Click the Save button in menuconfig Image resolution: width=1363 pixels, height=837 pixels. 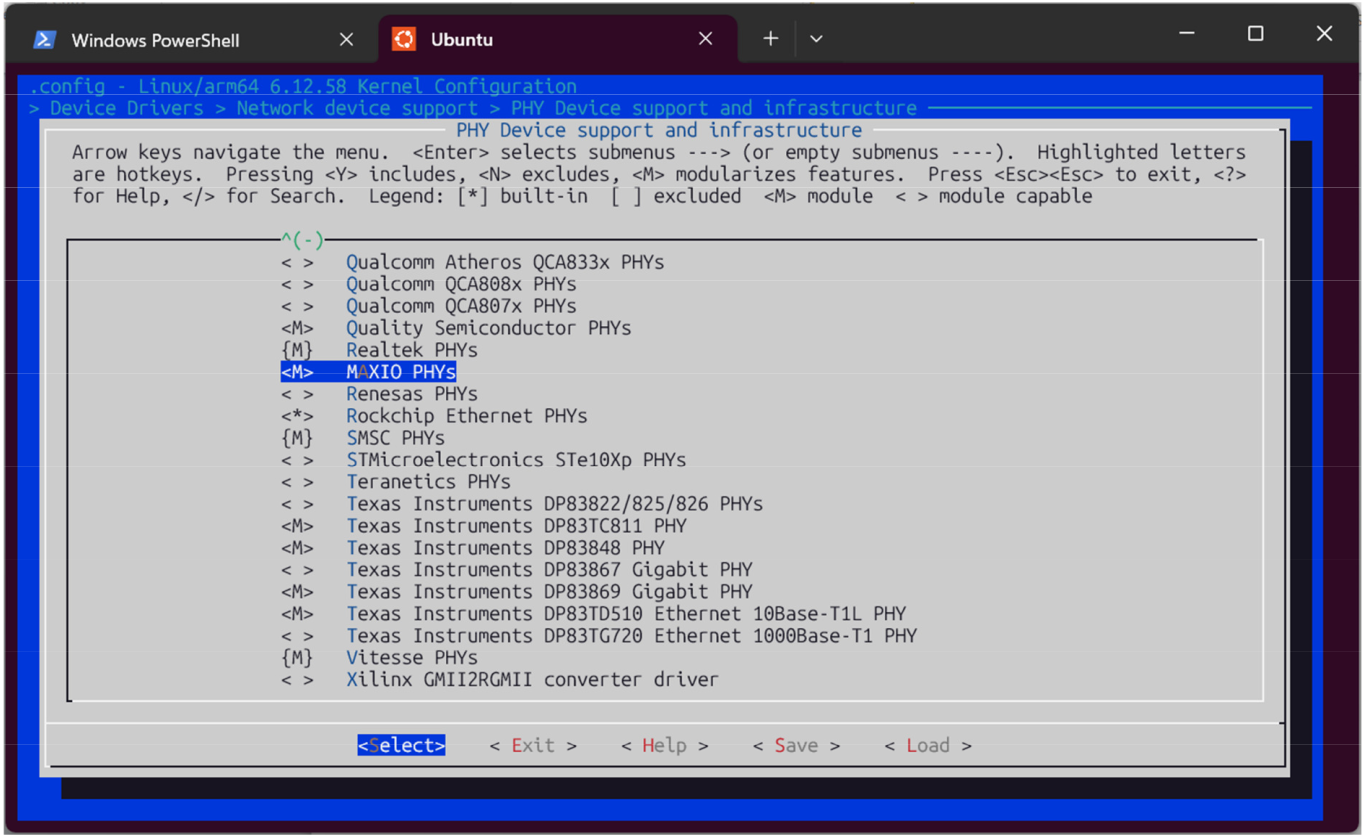pos(796,746)
